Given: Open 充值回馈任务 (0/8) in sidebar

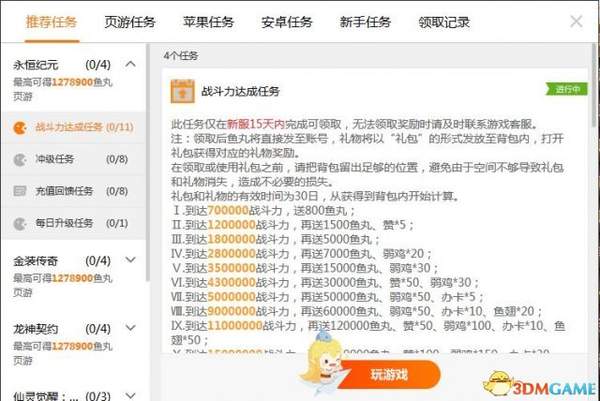Looking at the screenshot, I should pos(74,191).
